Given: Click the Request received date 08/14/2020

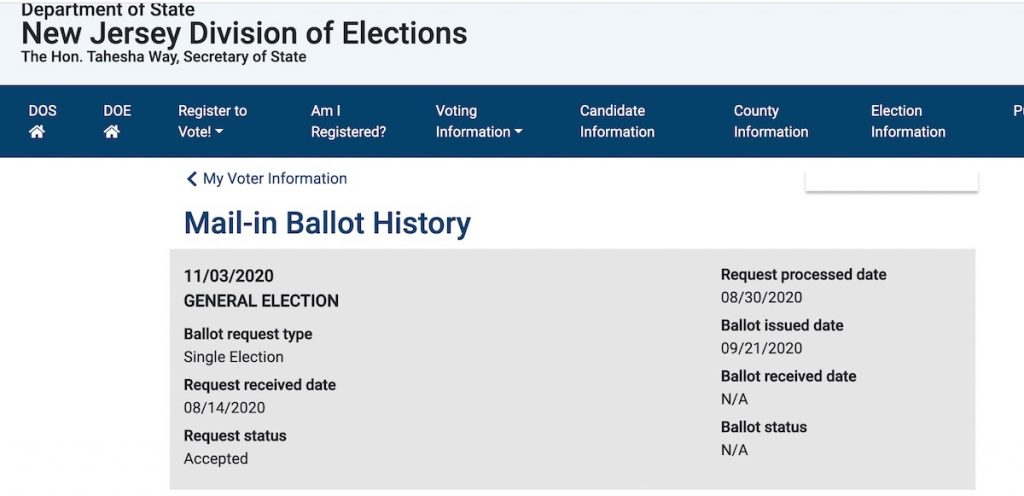Looking at the screenshot, I should 224,407.
